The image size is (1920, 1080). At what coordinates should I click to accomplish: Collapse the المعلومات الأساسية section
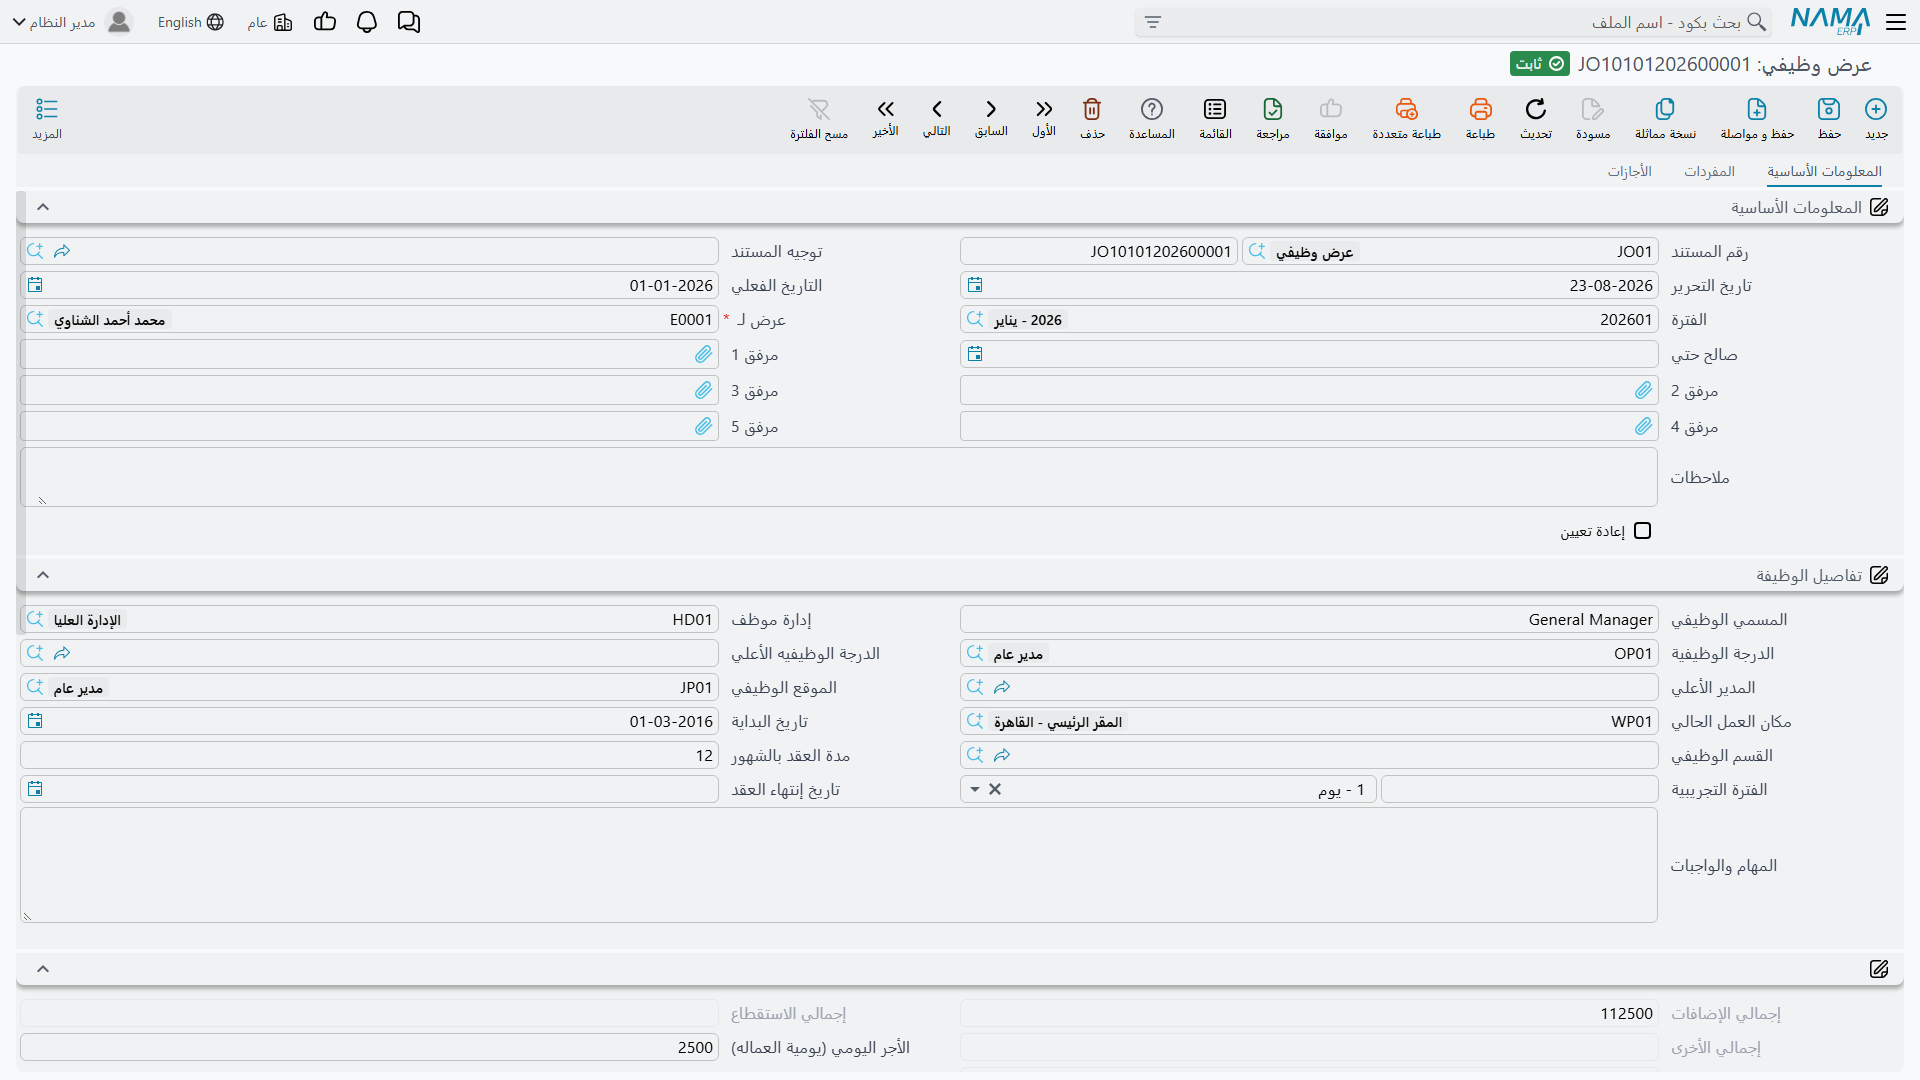(x=43, y=207)
